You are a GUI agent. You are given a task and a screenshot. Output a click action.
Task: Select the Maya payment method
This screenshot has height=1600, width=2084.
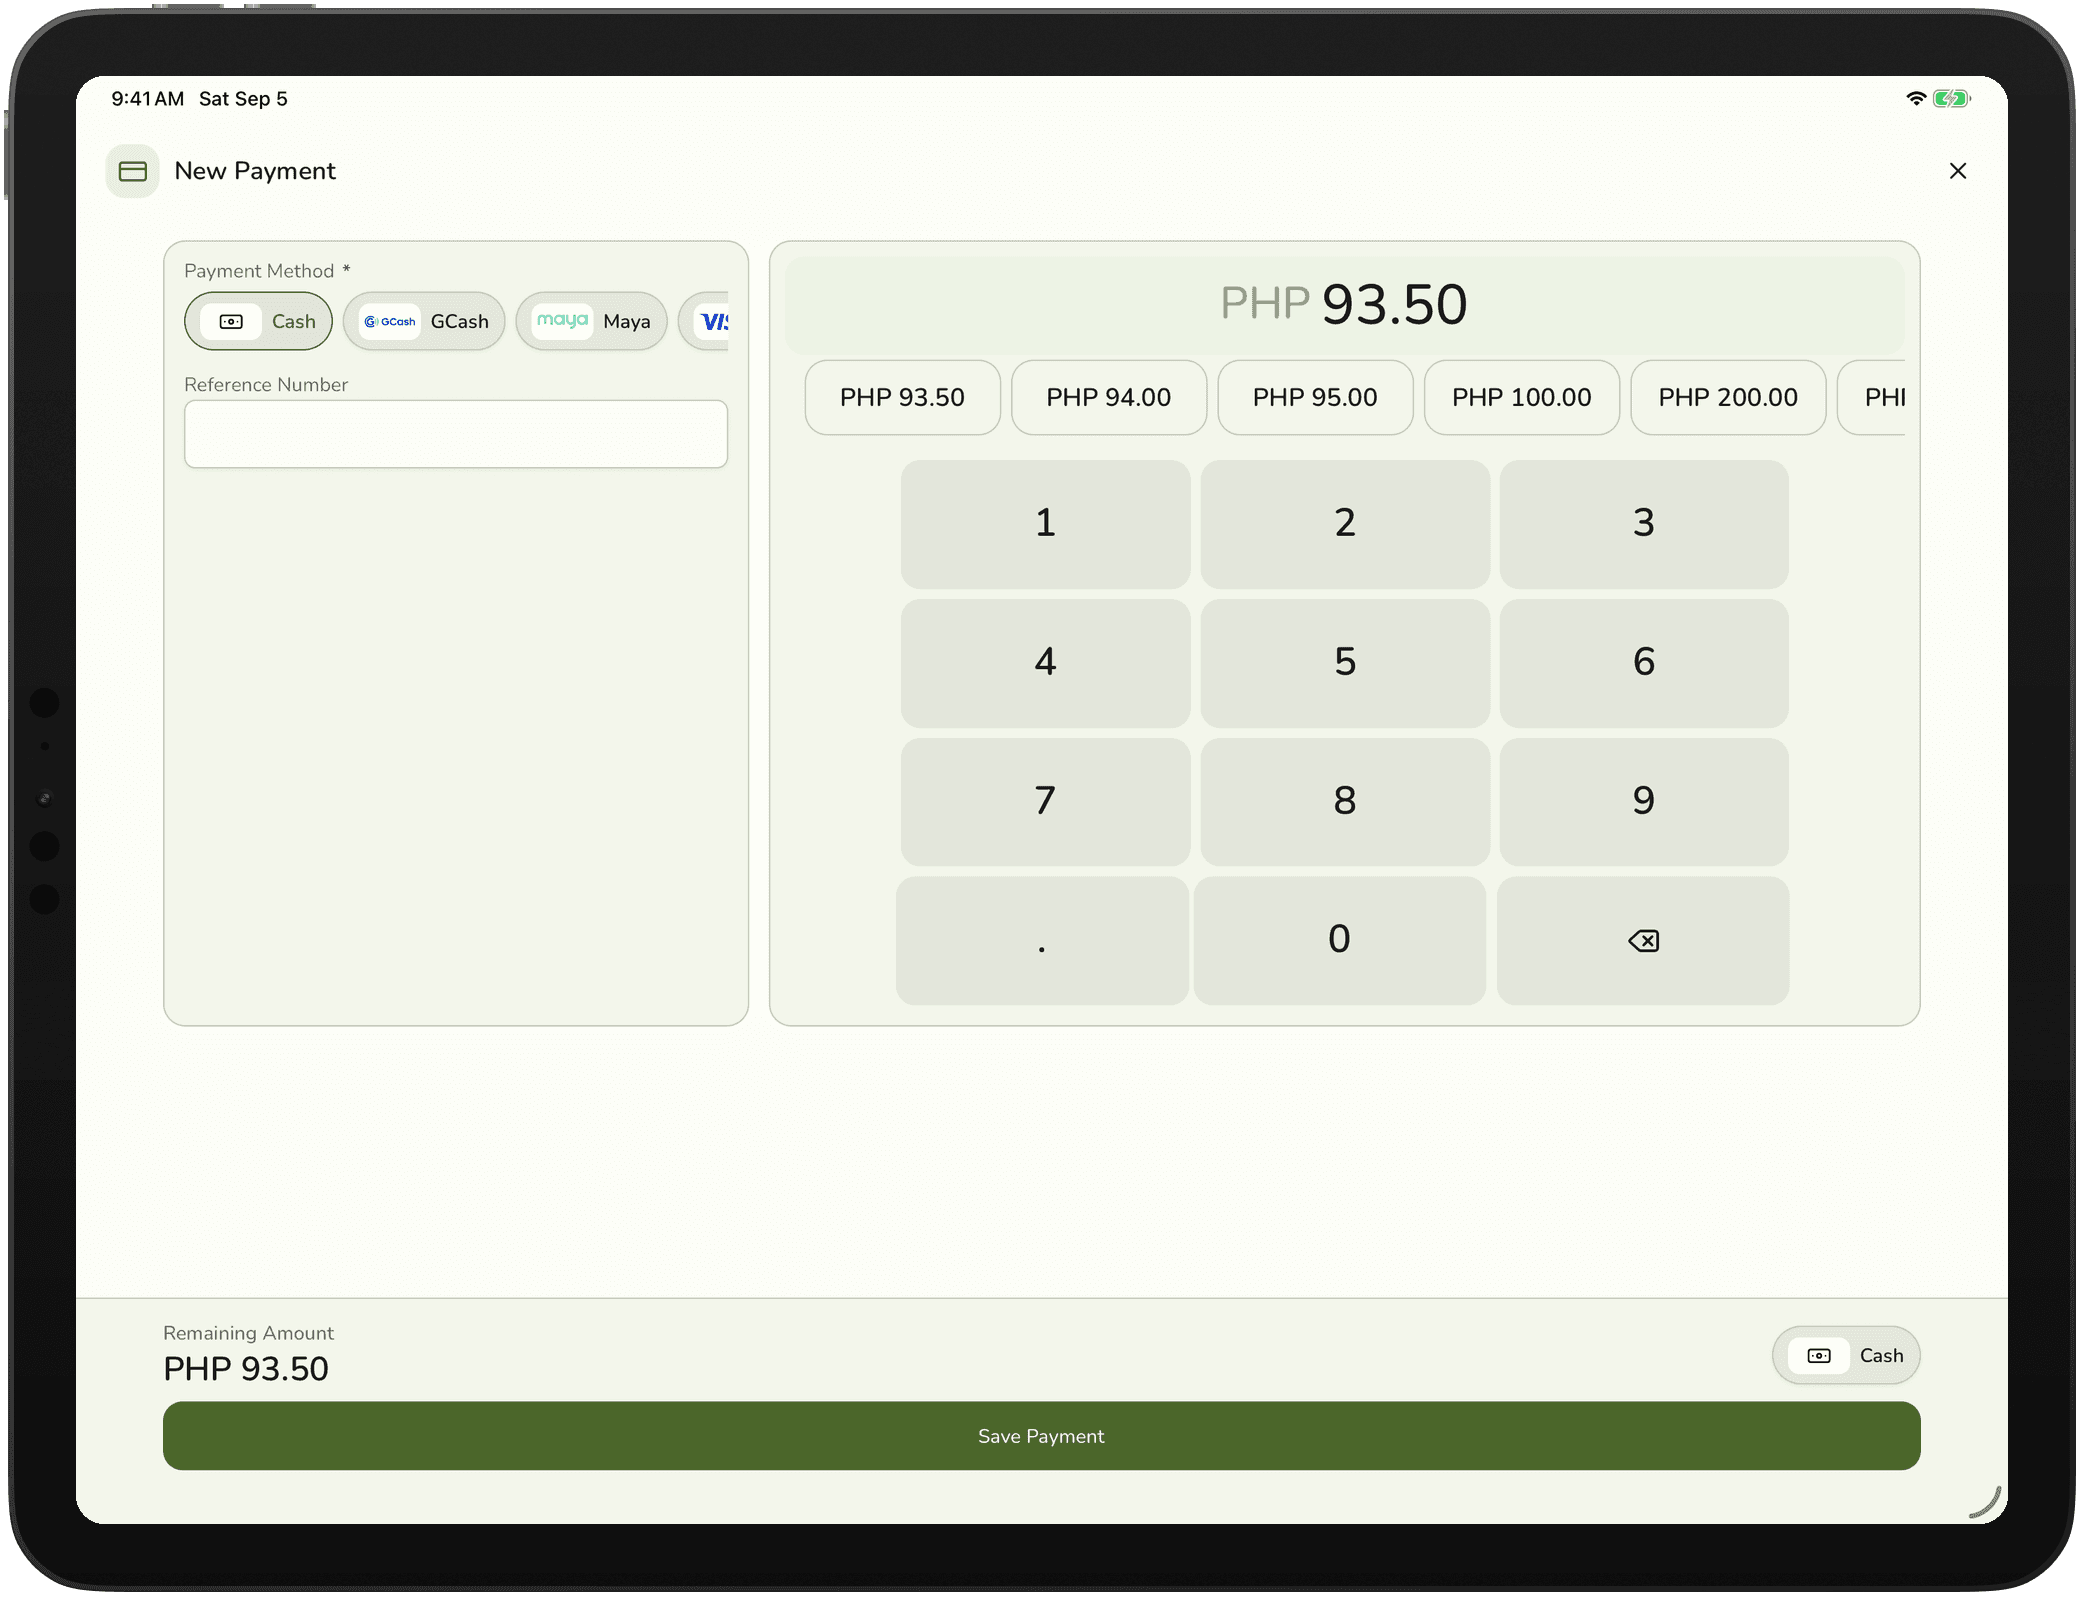click(592, 321)
